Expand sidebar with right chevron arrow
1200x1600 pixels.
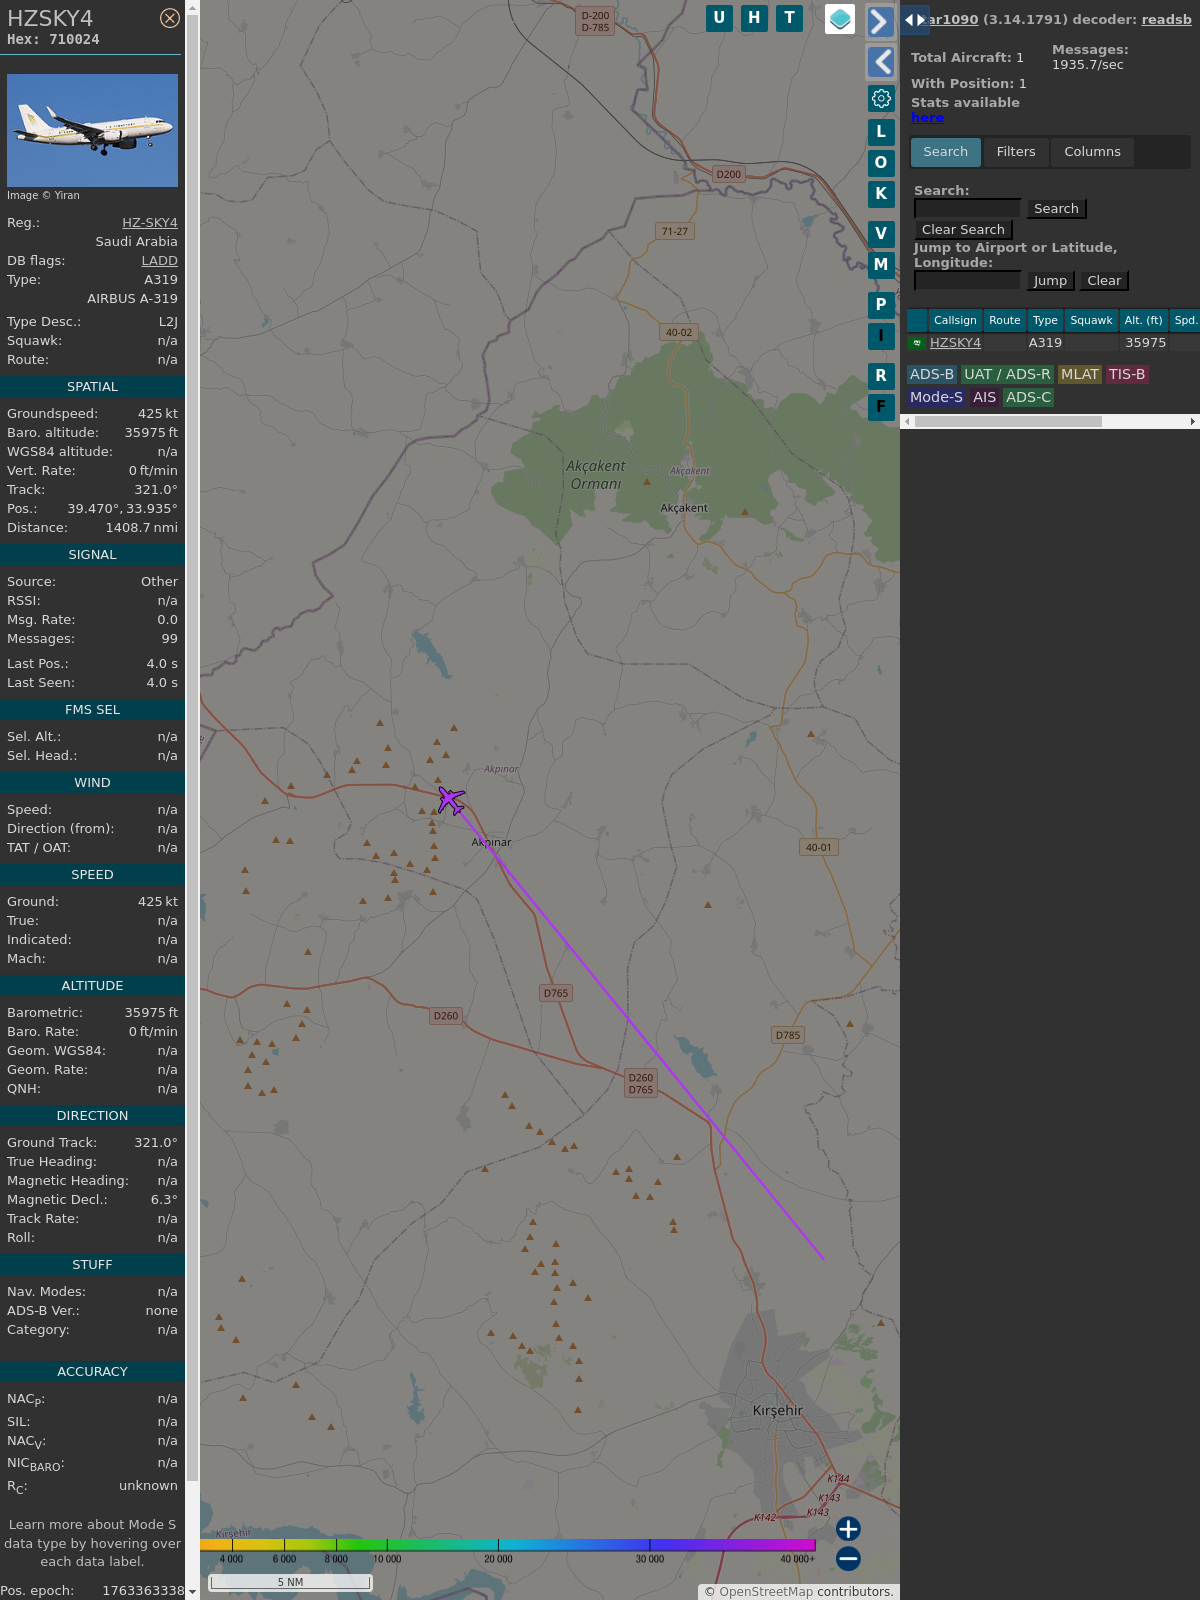(880, 22)
